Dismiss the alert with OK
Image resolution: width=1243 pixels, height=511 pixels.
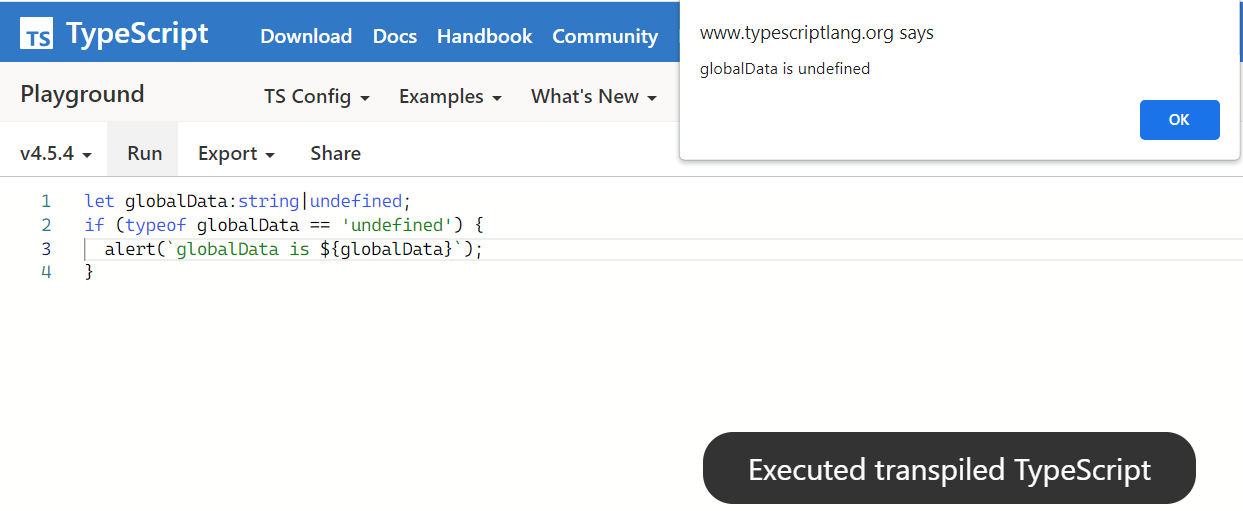tap(1179, 120)
